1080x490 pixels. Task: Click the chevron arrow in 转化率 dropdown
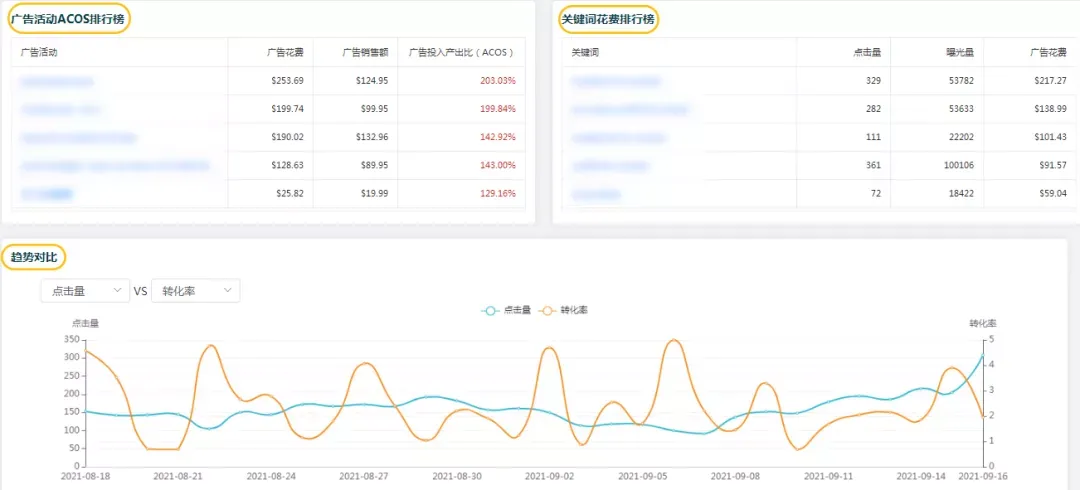pyautogui.click(x=228, y=290)
